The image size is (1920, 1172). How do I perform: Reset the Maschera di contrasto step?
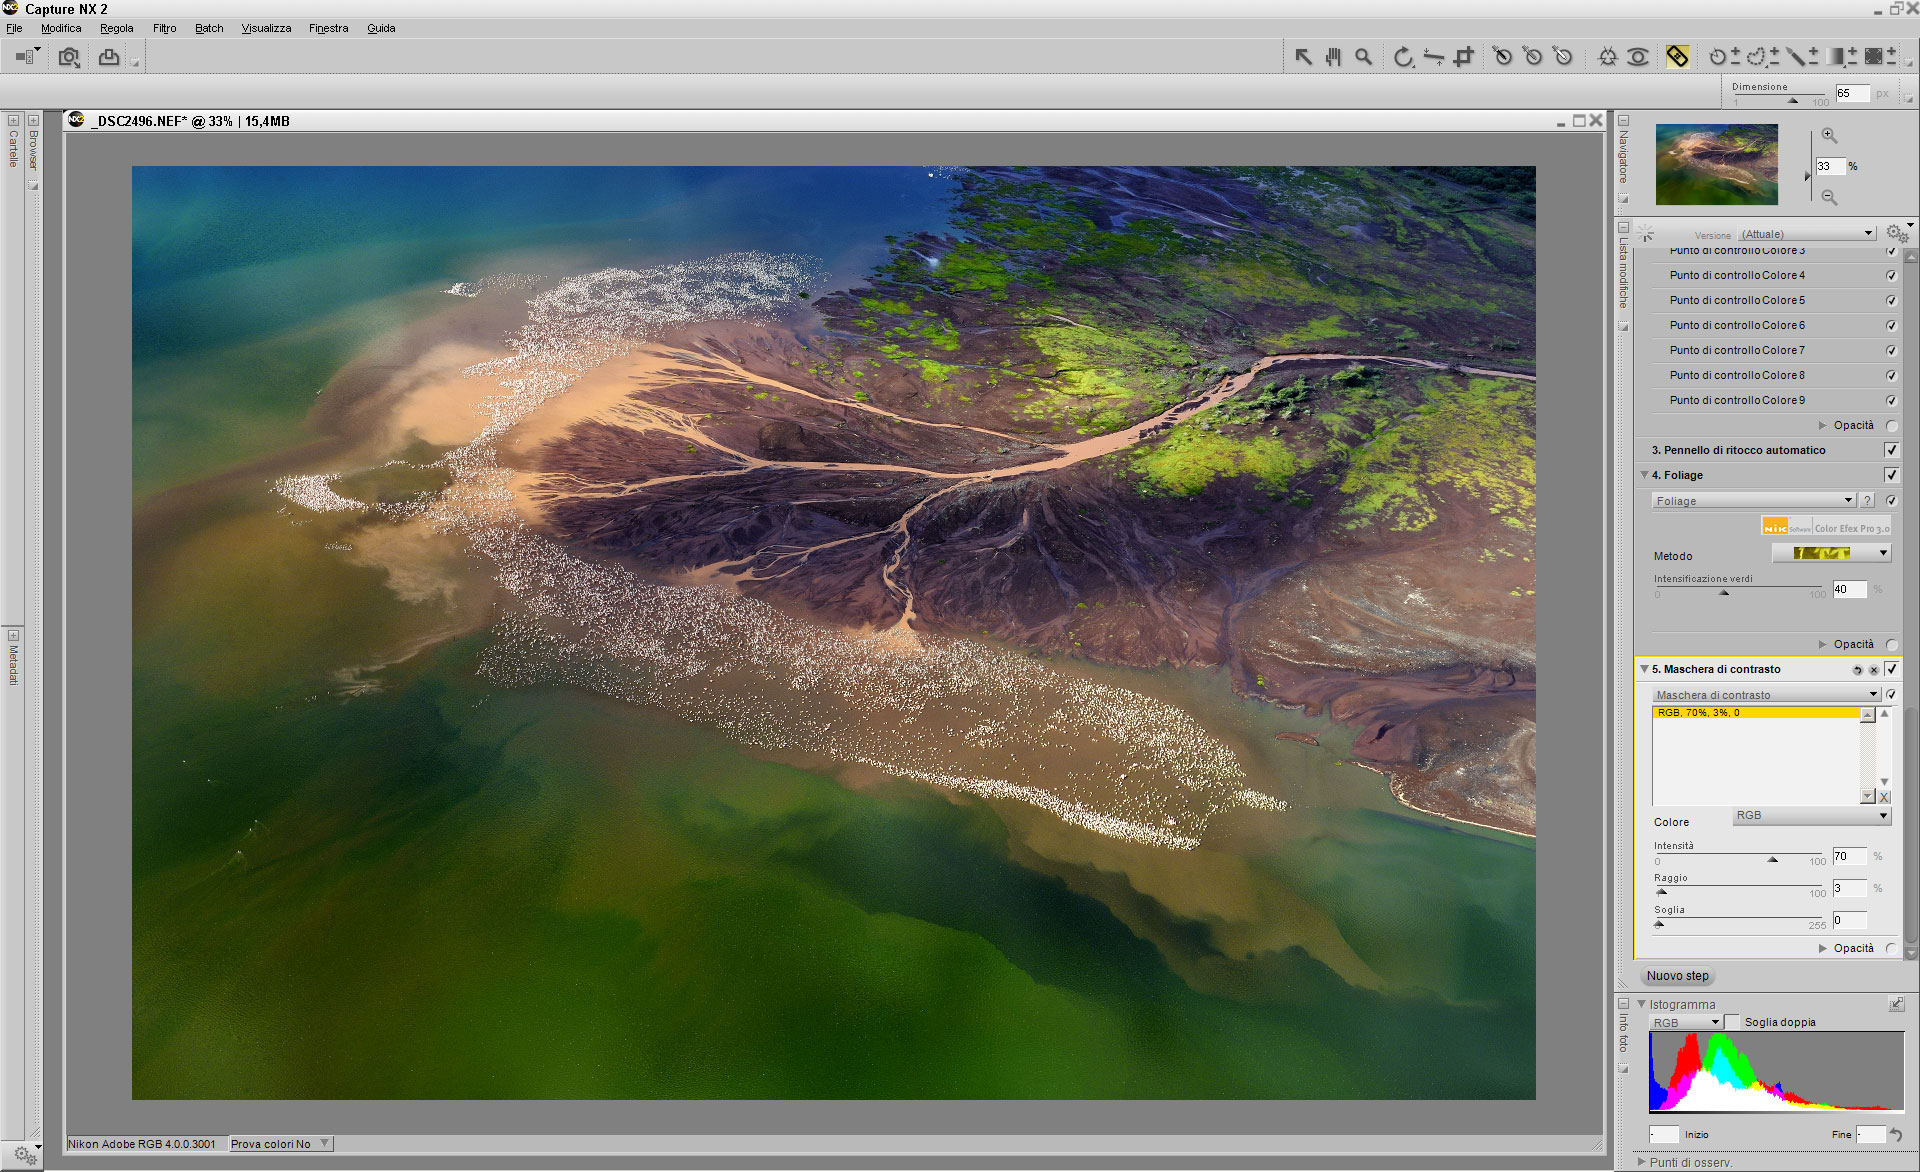click(1858, 670)
